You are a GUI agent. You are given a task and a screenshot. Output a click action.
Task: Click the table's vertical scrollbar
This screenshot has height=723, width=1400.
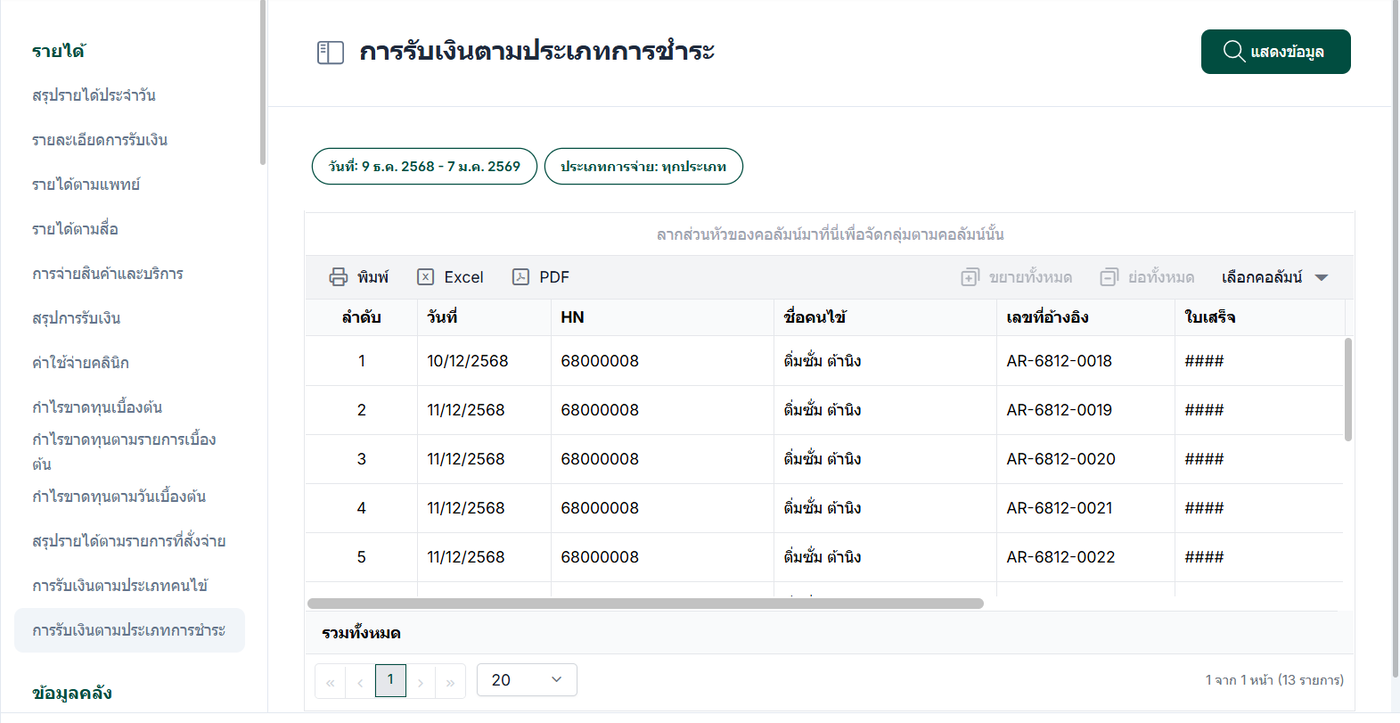pos(1348,389)
